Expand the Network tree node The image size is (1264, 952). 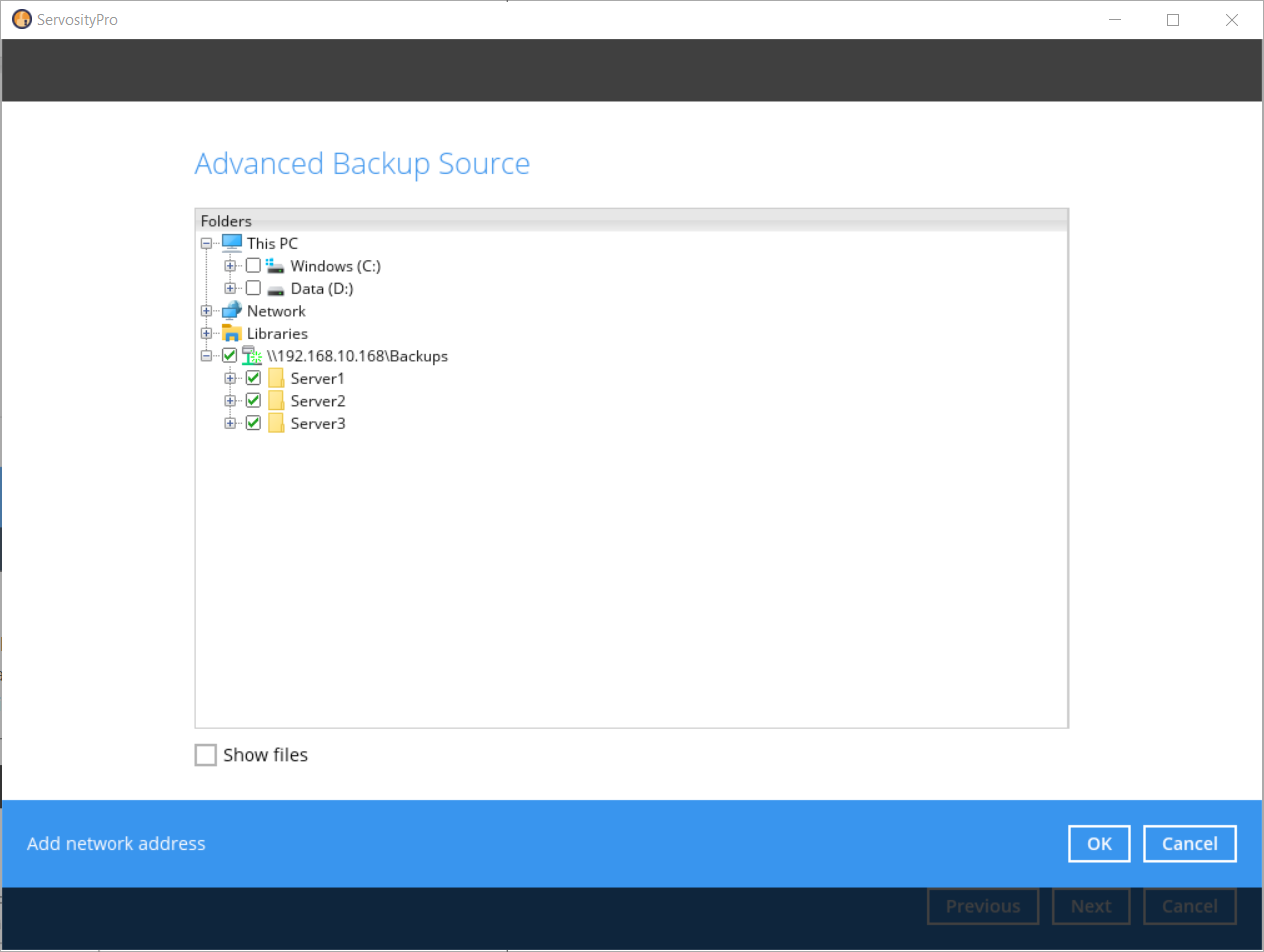[x=206, y=310]
